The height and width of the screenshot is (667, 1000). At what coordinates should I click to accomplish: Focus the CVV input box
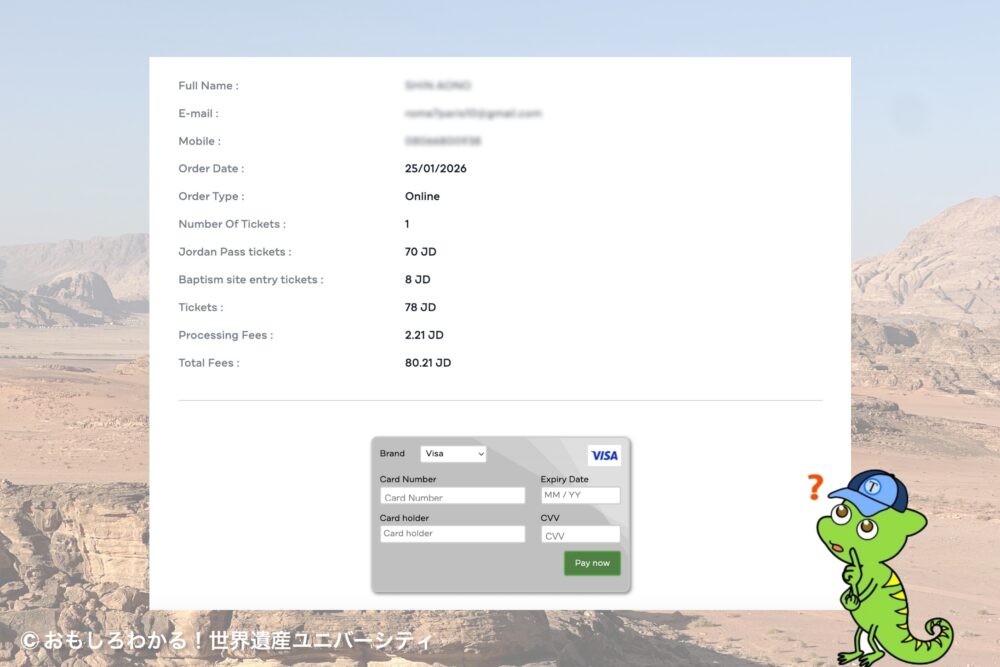tap(580, 535)
